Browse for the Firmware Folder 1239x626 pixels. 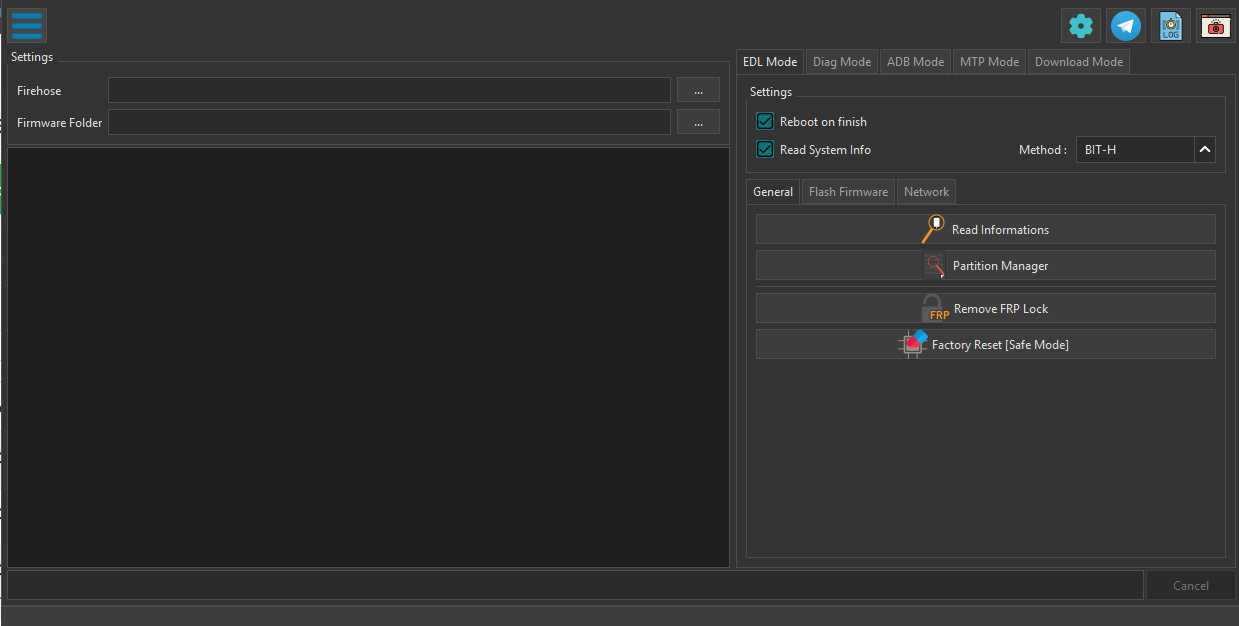click(x=698, y=122)
